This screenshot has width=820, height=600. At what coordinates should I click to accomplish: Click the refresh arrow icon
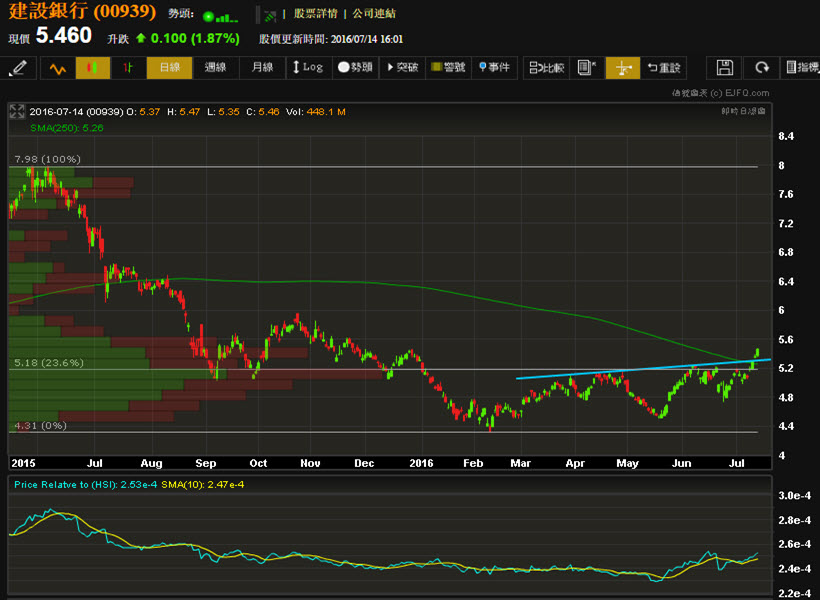pyautogui.click(x=761, y=67)
